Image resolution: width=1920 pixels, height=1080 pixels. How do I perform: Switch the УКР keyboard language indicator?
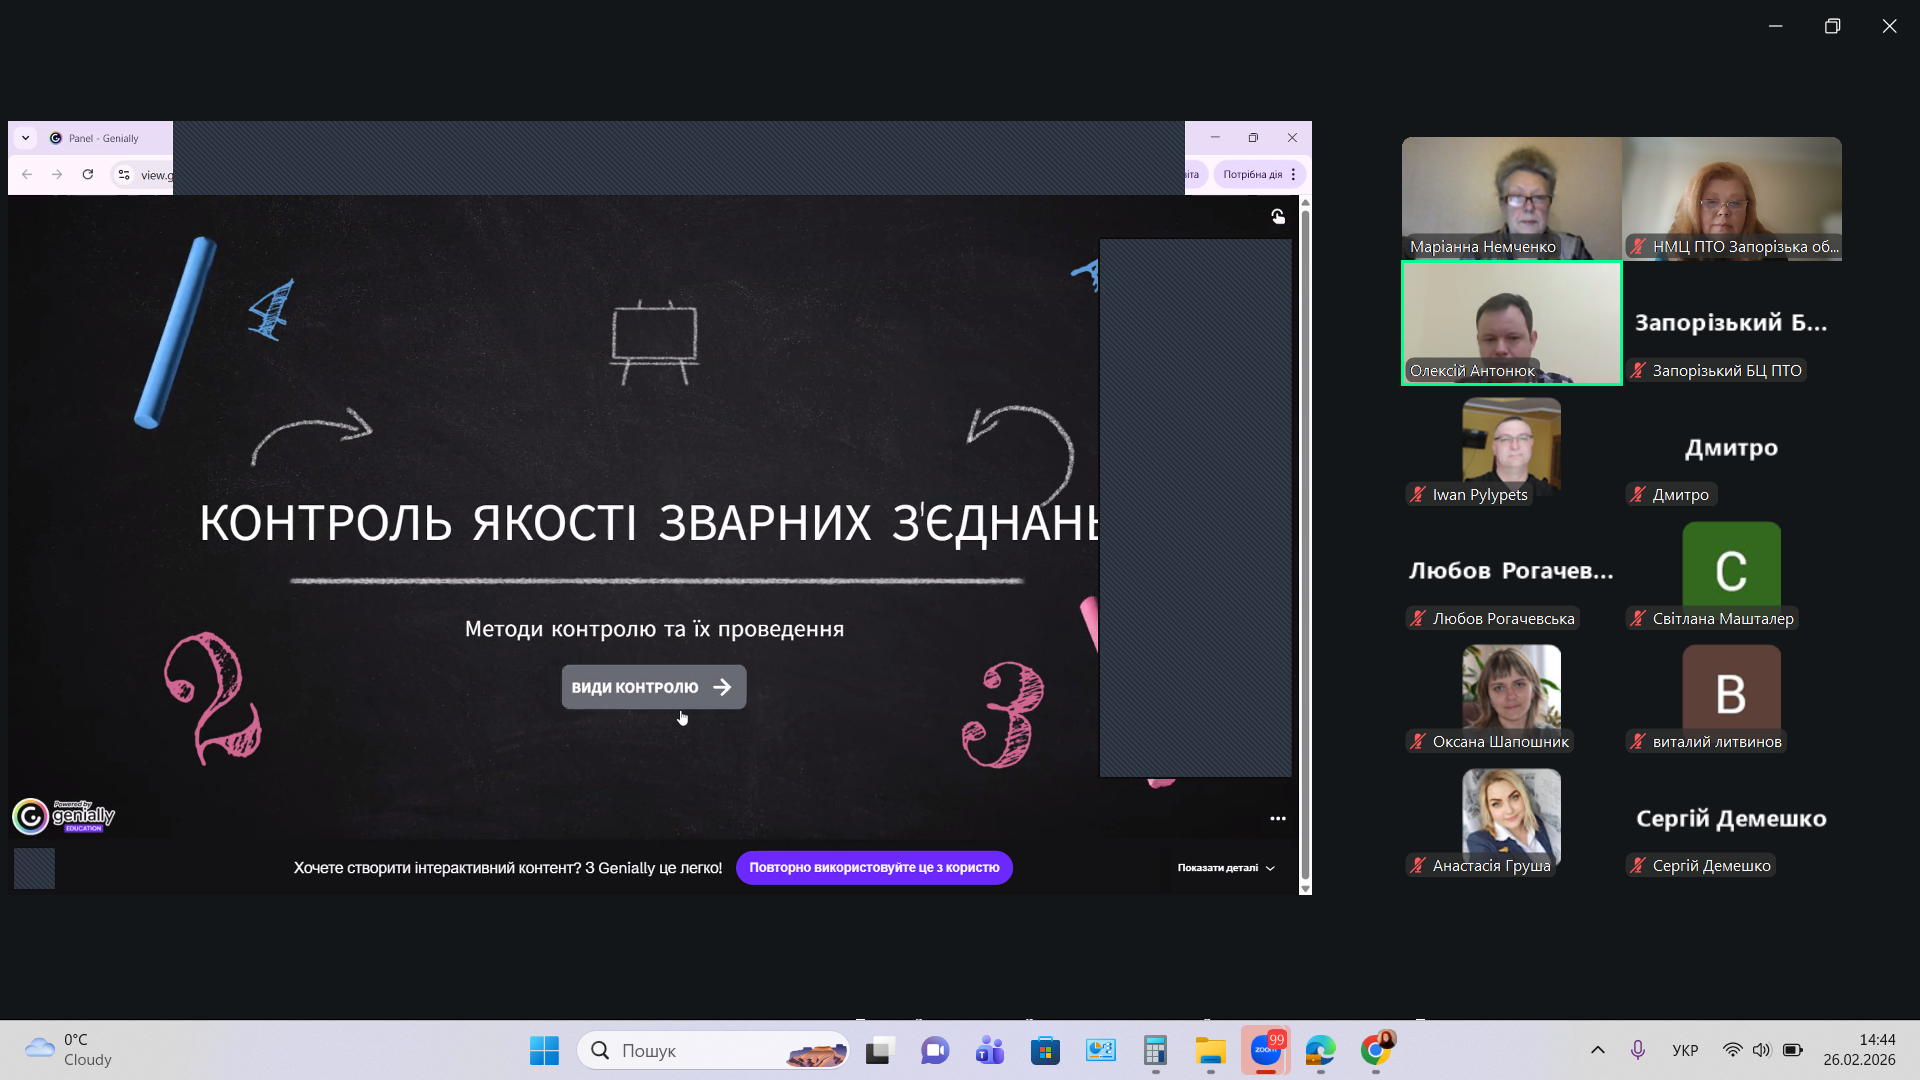coord(1685,1050)
